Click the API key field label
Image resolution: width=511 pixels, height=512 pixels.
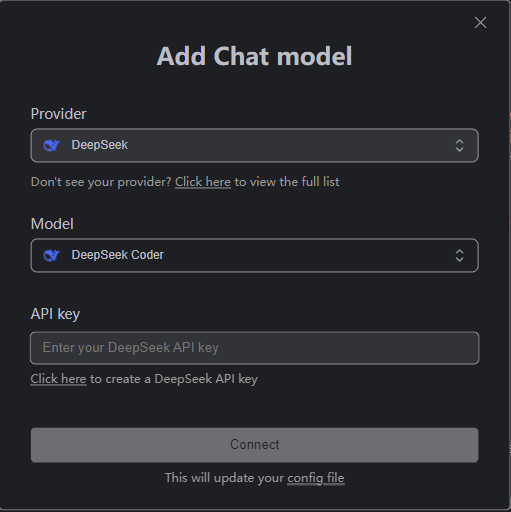pos(55,314)
